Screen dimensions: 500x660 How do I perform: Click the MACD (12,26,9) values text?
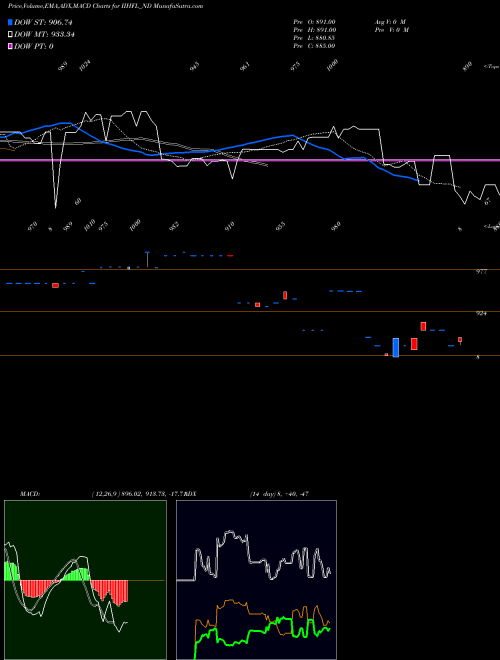pyautogui.click(x=138, y=494)
